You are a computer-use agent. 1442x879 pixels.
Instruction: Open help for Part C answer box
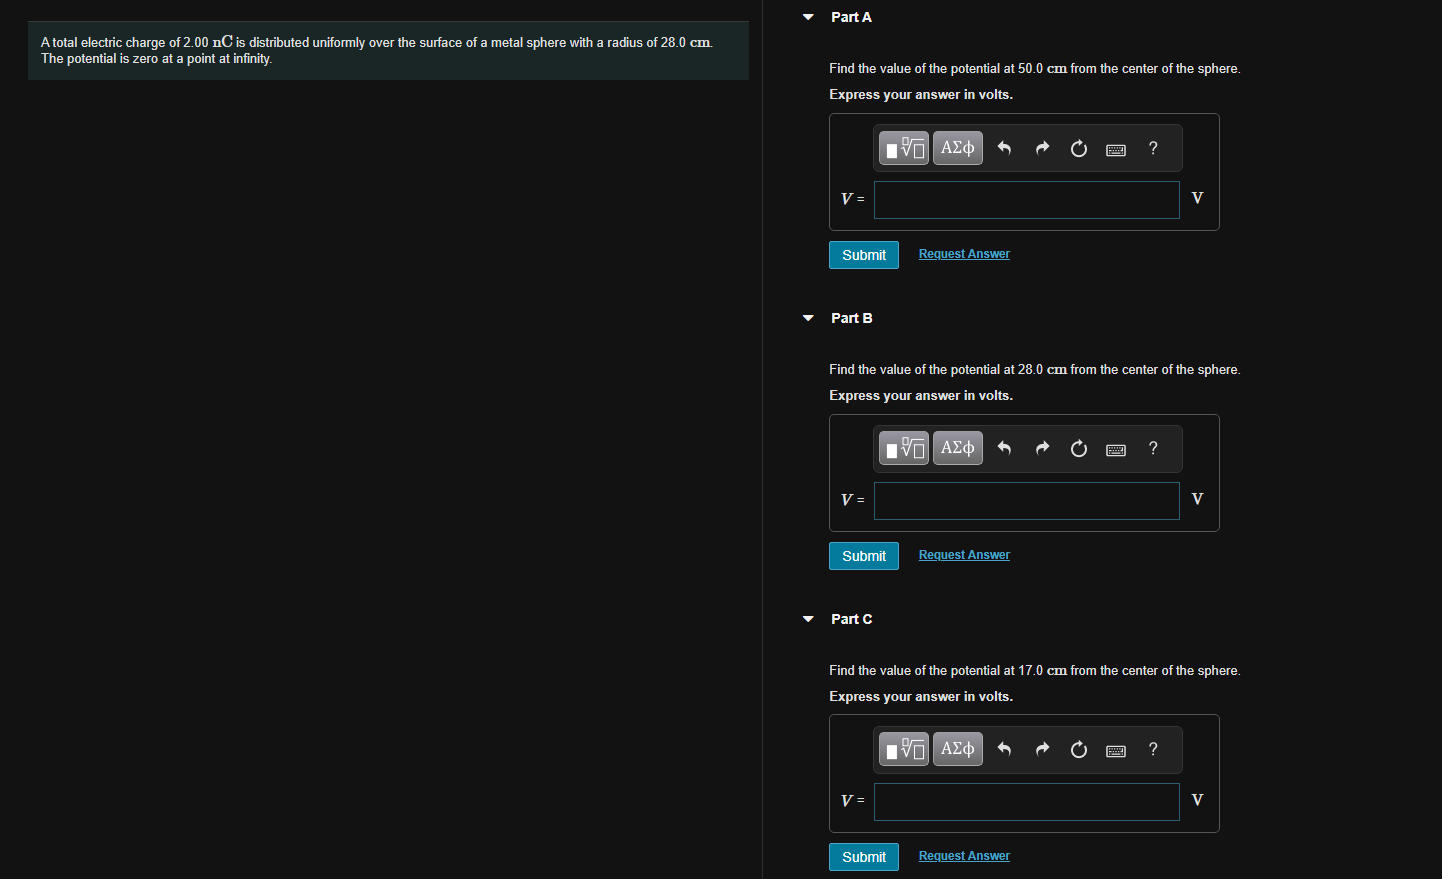(x=1153, y=749)
